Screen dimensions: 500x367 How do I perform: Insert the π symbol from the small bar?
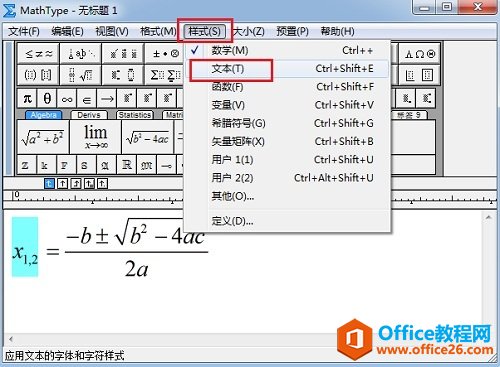(27, 98)
